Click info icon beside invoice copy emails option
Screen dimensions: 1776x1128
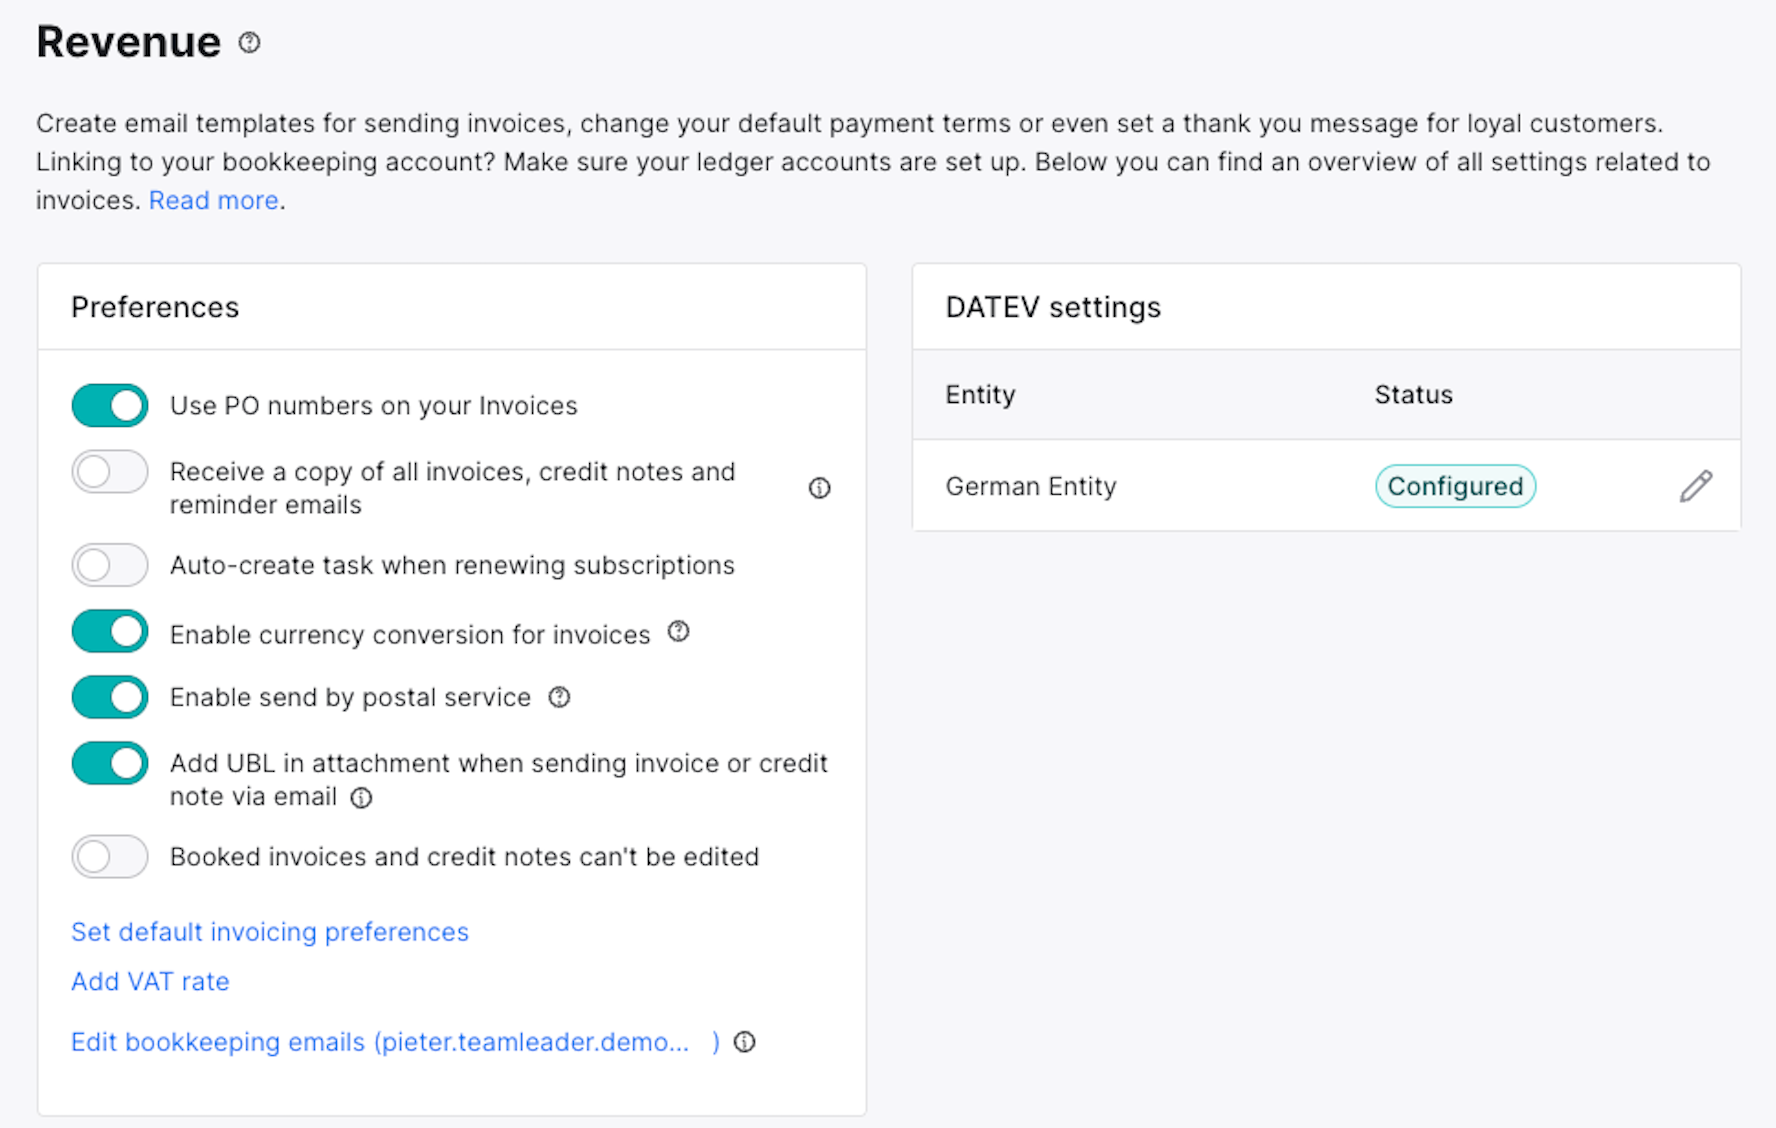click(819, 488)
